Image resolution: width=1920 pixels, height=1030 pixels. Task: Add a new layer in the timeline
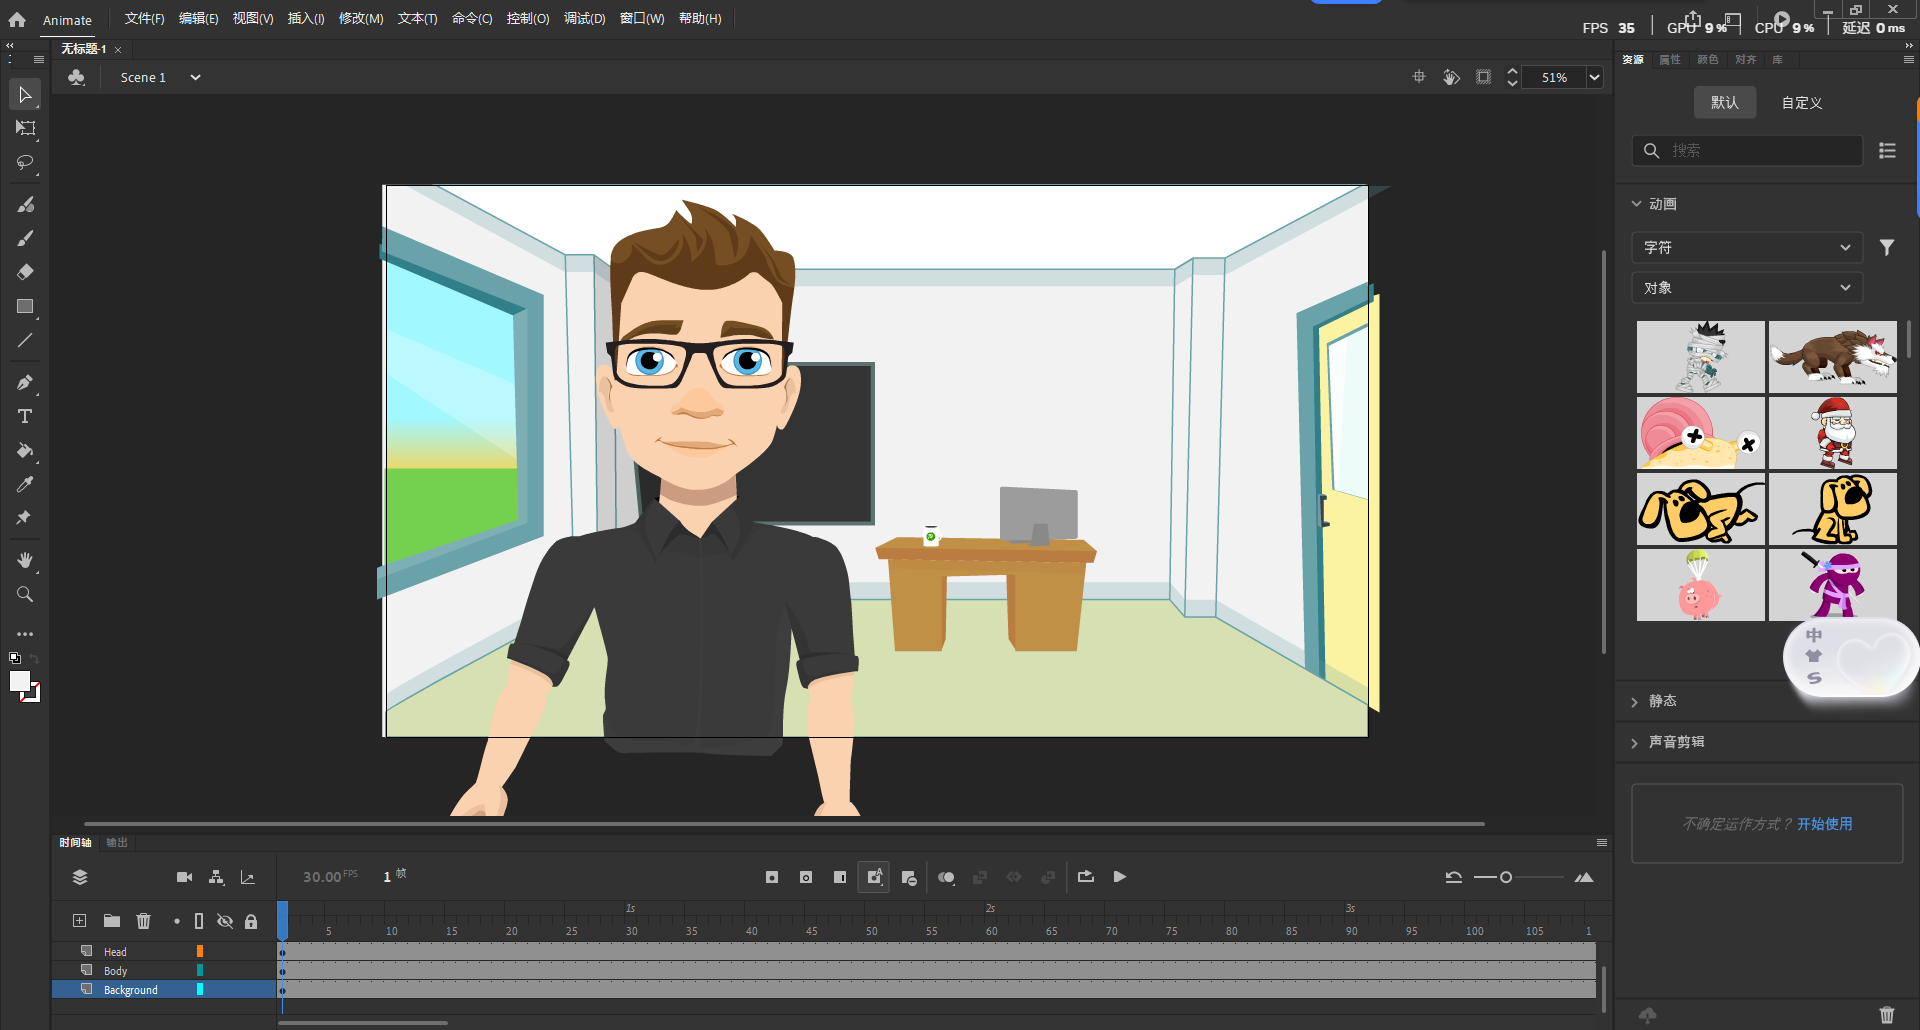(78, 921)
